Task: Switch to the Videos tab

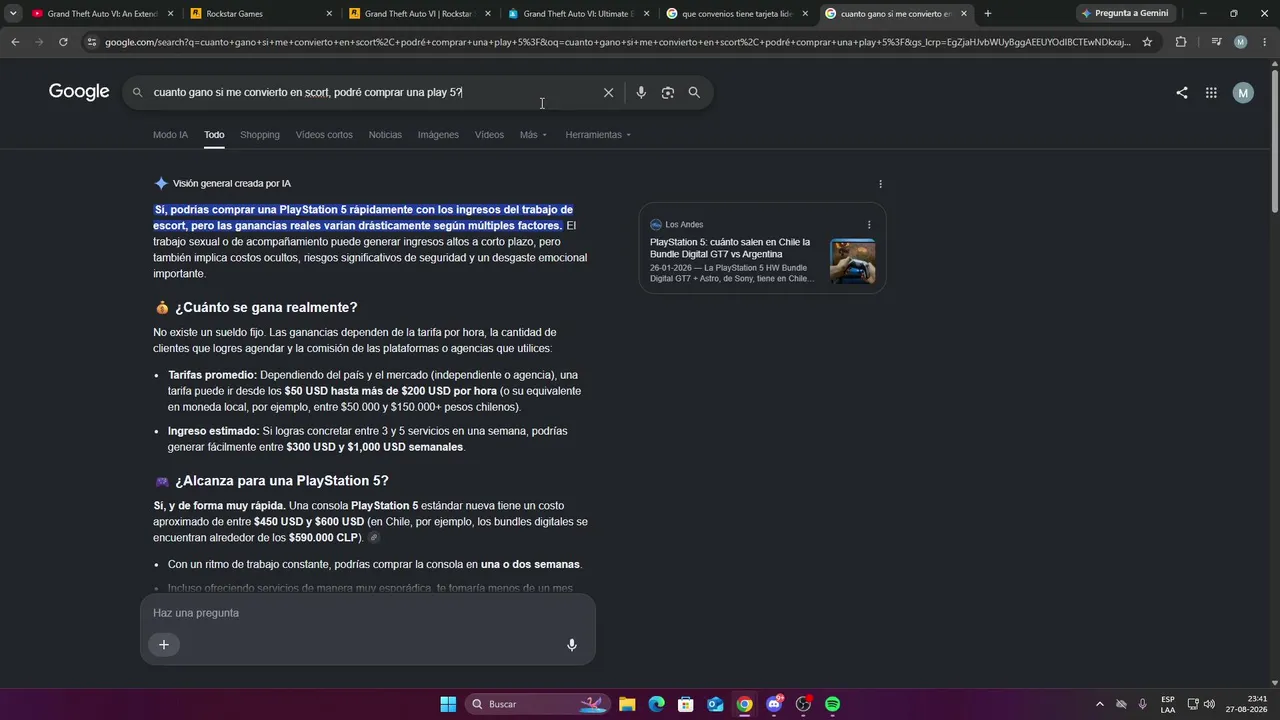Action: click(489, 135)
